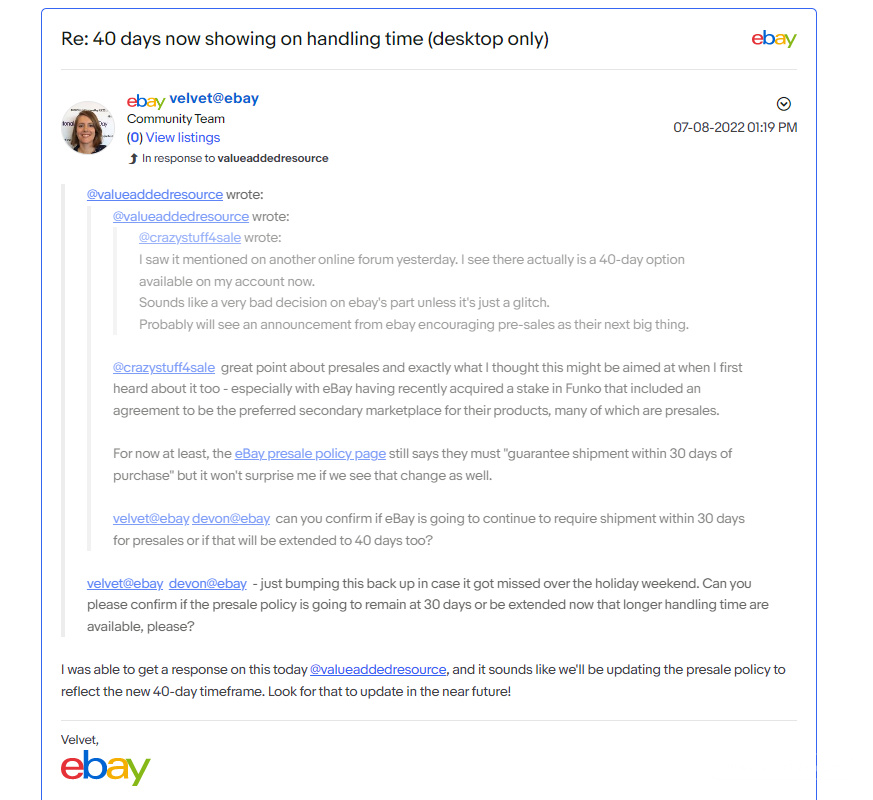Click the post title about 40 days handling time
873x800 pixels.
(x=305, y=38)
